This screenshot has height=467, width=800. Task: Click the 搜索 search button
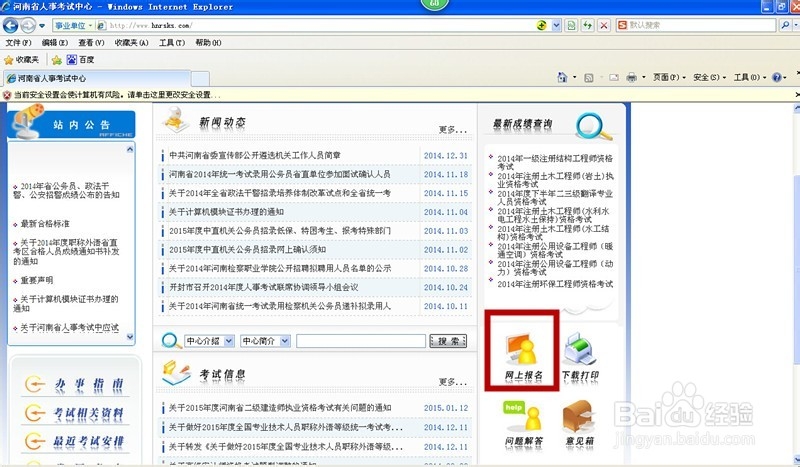[x=448, y=341]
